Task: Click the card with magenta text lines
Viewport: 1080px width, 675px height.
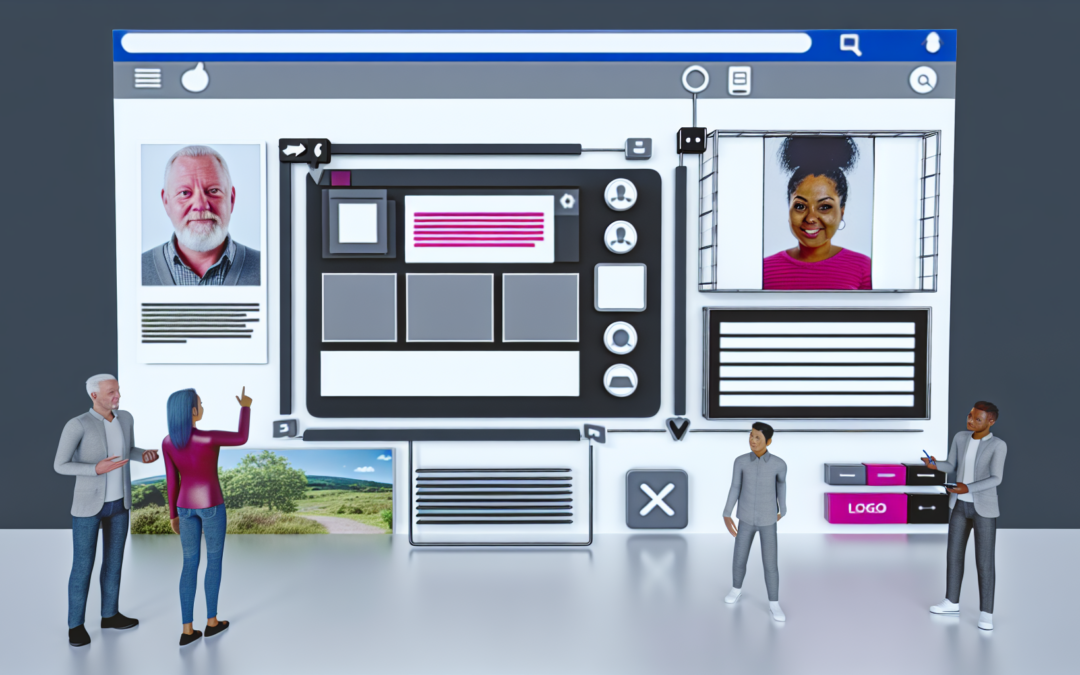Action: click(479, 229)
